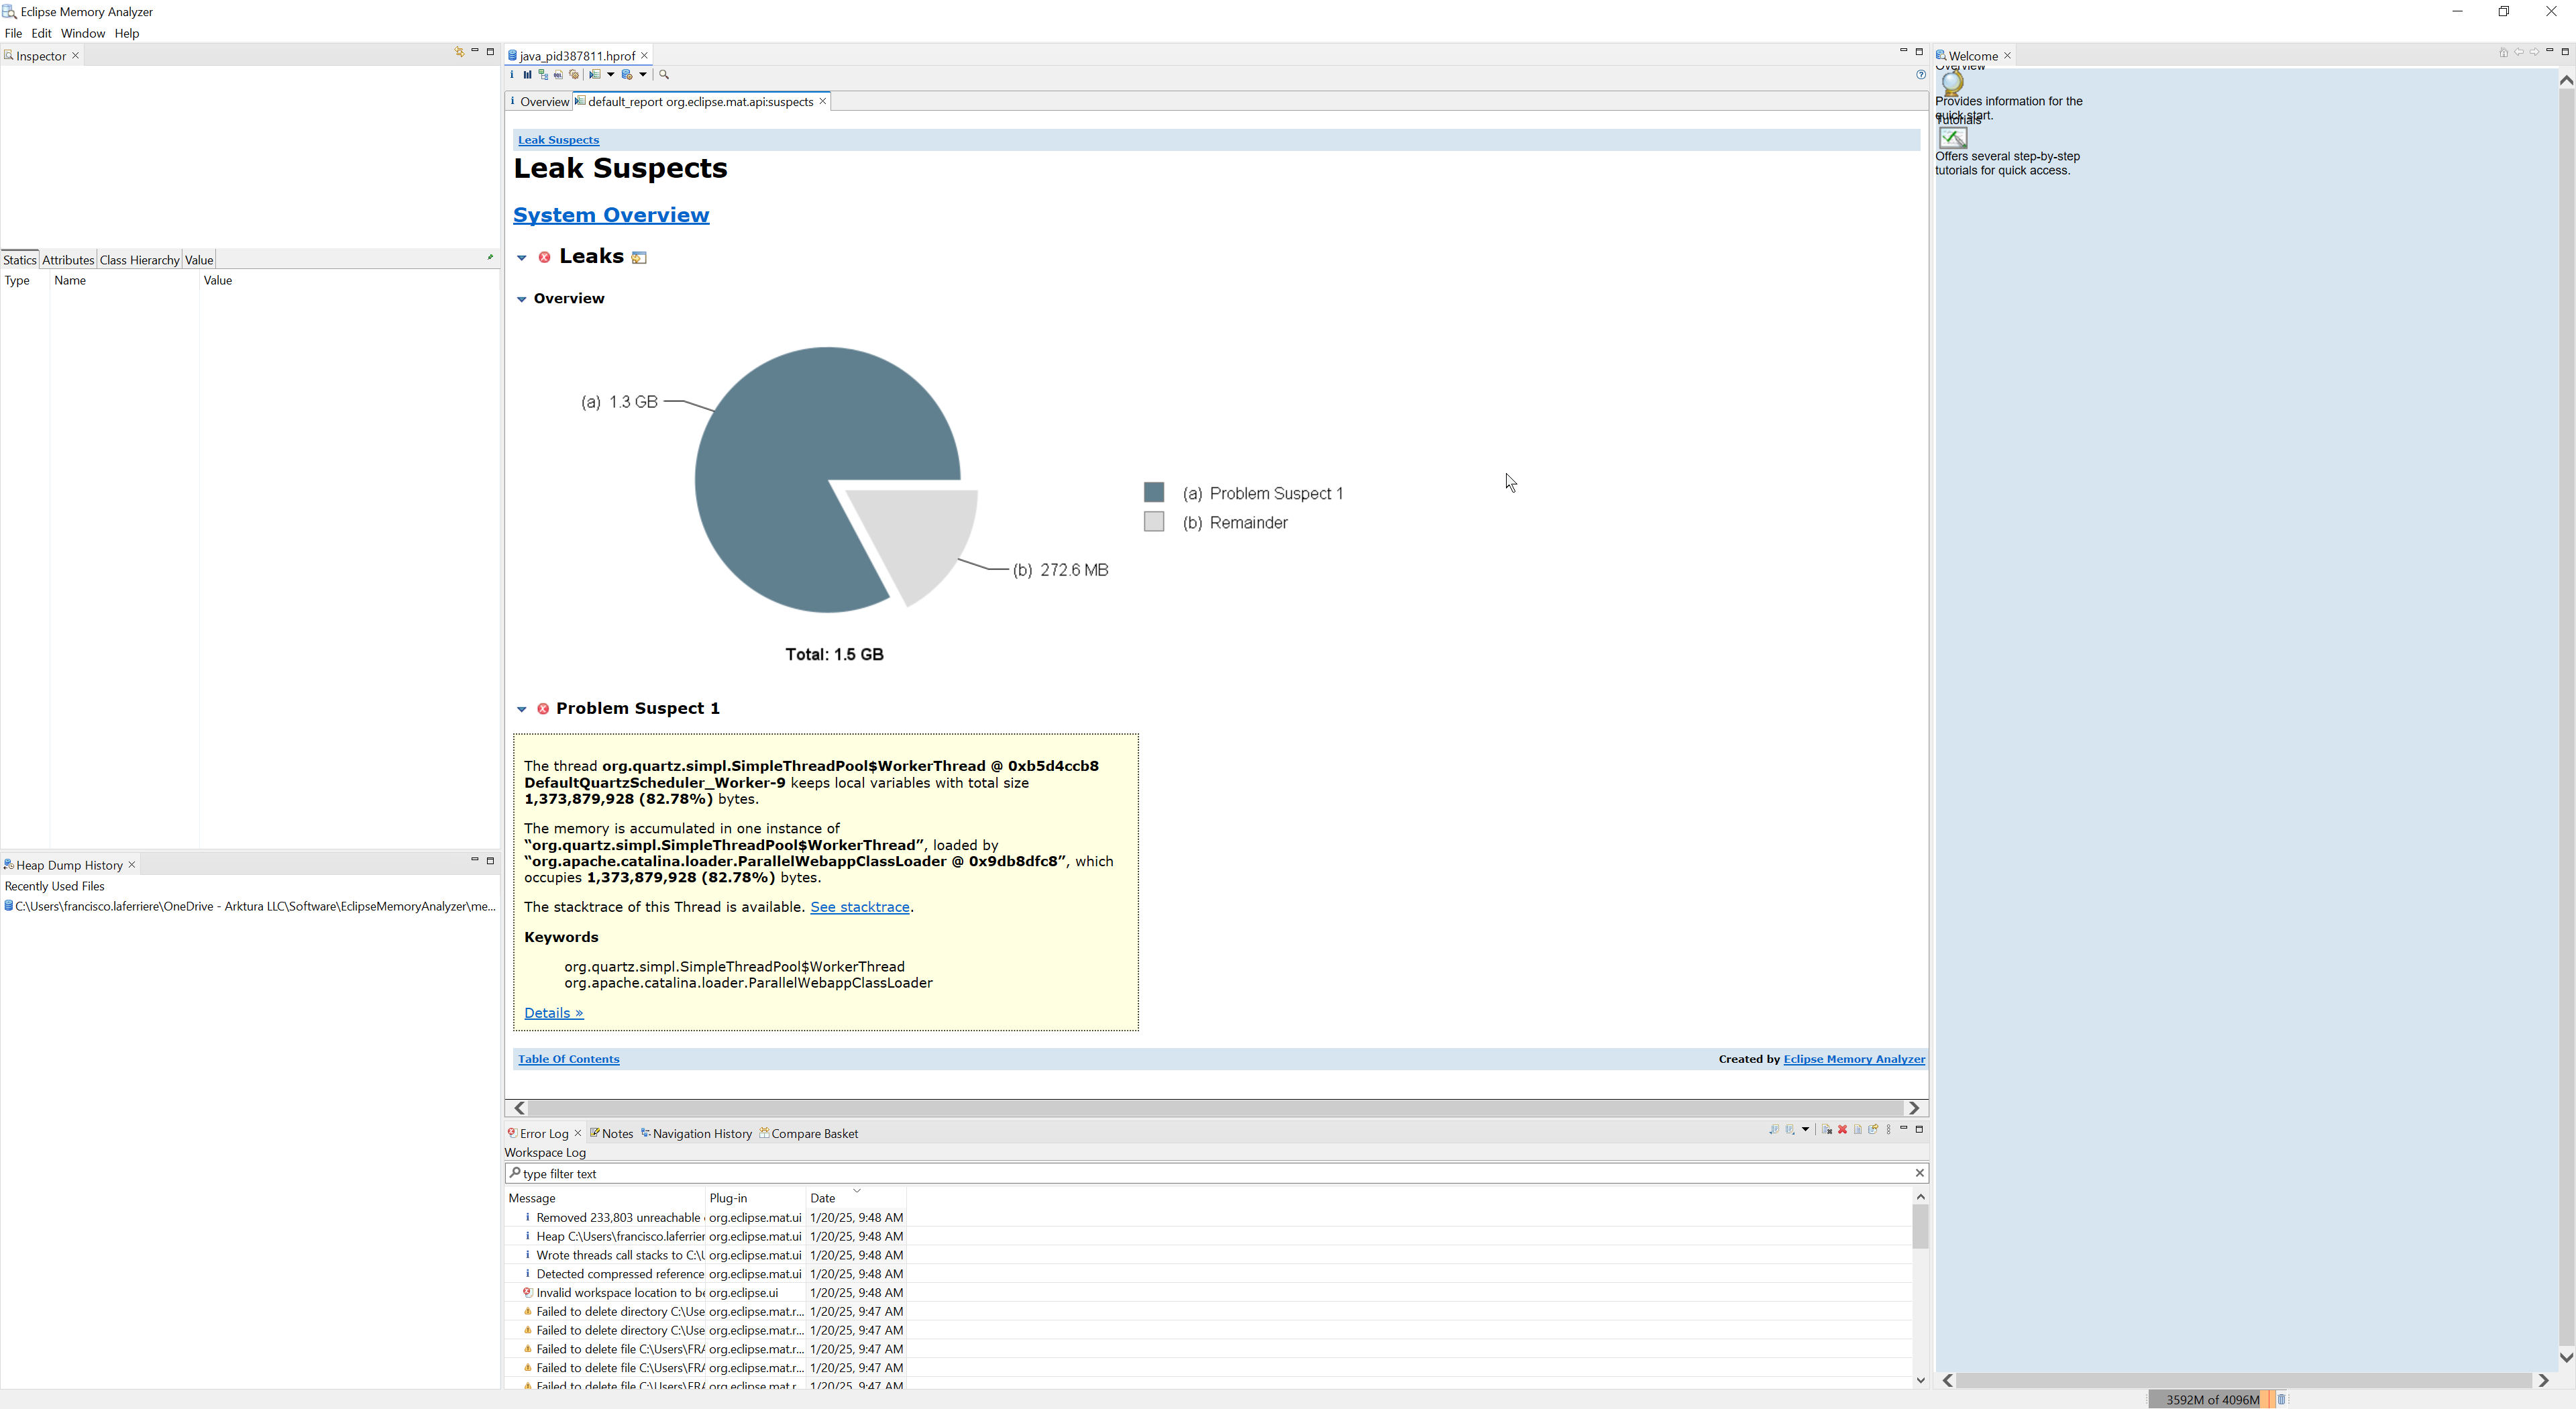Image resolution: width=2576 pixels, height=1409 pixels.
Task: Open recent heap dump file in History
Action: (x=250, y=907)
